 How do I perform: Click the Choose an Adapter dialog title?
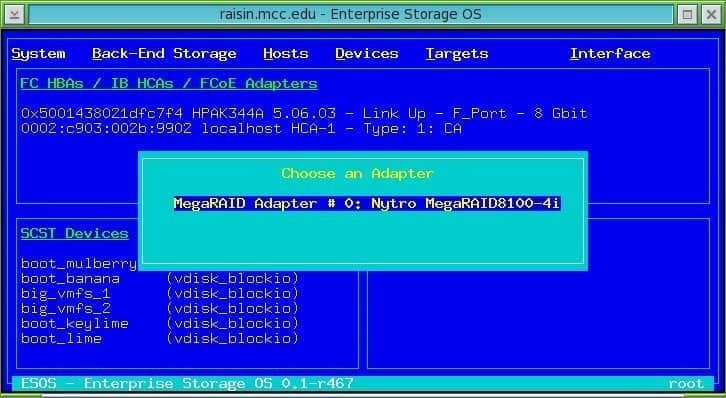click(357, 174)
